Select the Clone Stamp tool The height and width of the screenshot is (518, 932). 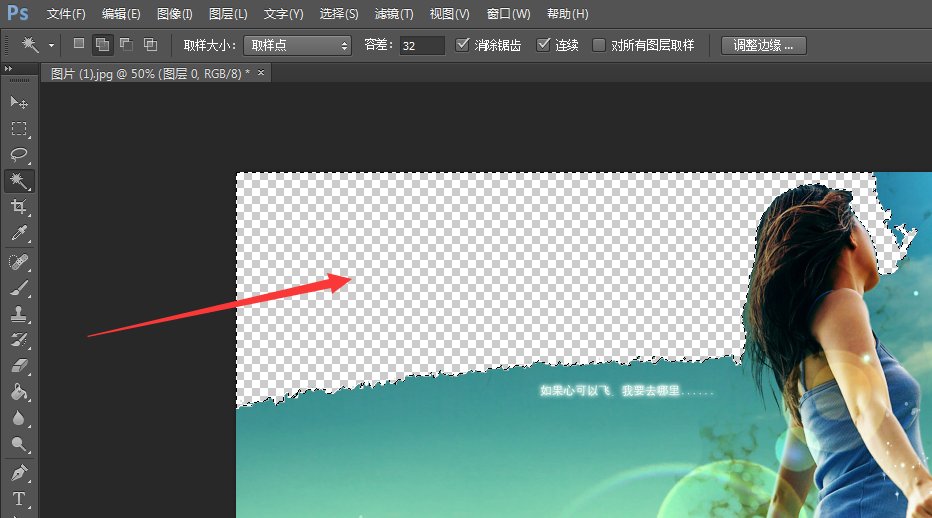coord(19,314)
